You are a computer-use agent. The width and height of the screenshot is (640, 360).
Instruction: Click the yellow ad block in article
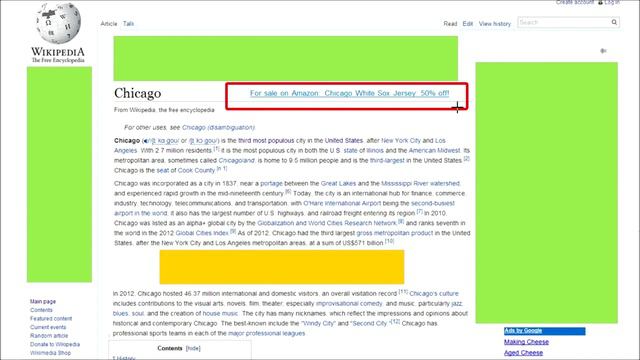[x=282, y=267]
